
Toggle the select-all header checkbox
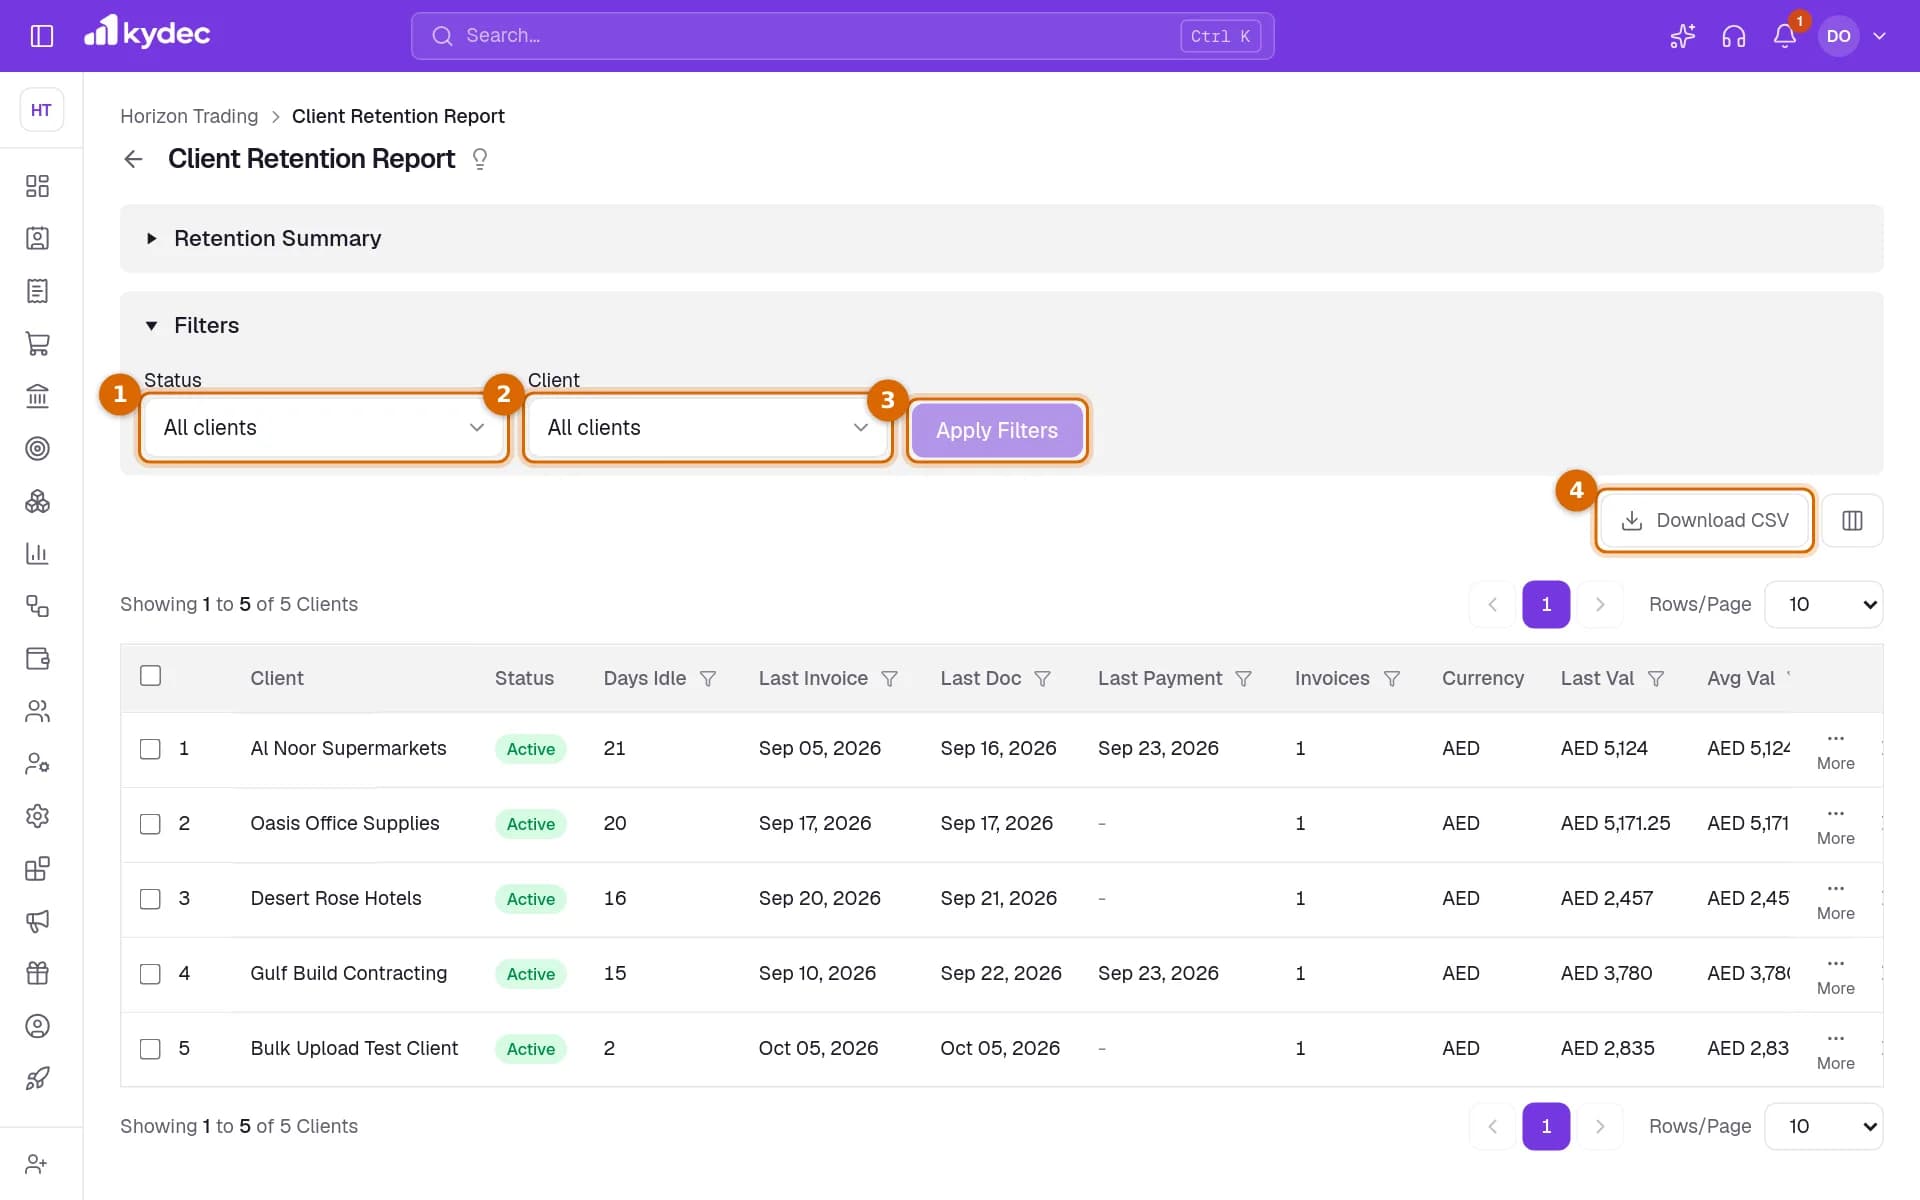(x=150, y=676)
